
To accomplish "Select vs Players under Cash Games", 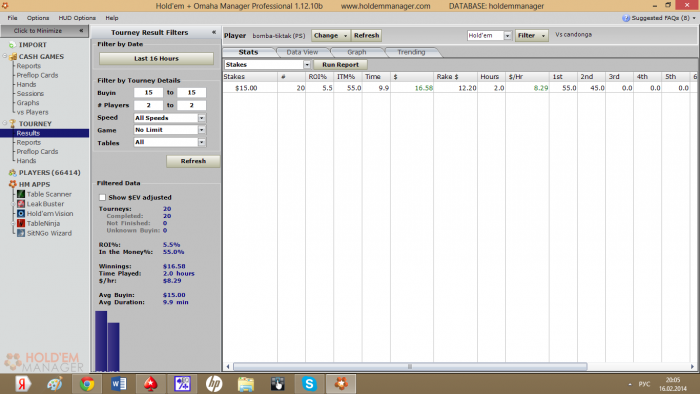I will (33, 112).
